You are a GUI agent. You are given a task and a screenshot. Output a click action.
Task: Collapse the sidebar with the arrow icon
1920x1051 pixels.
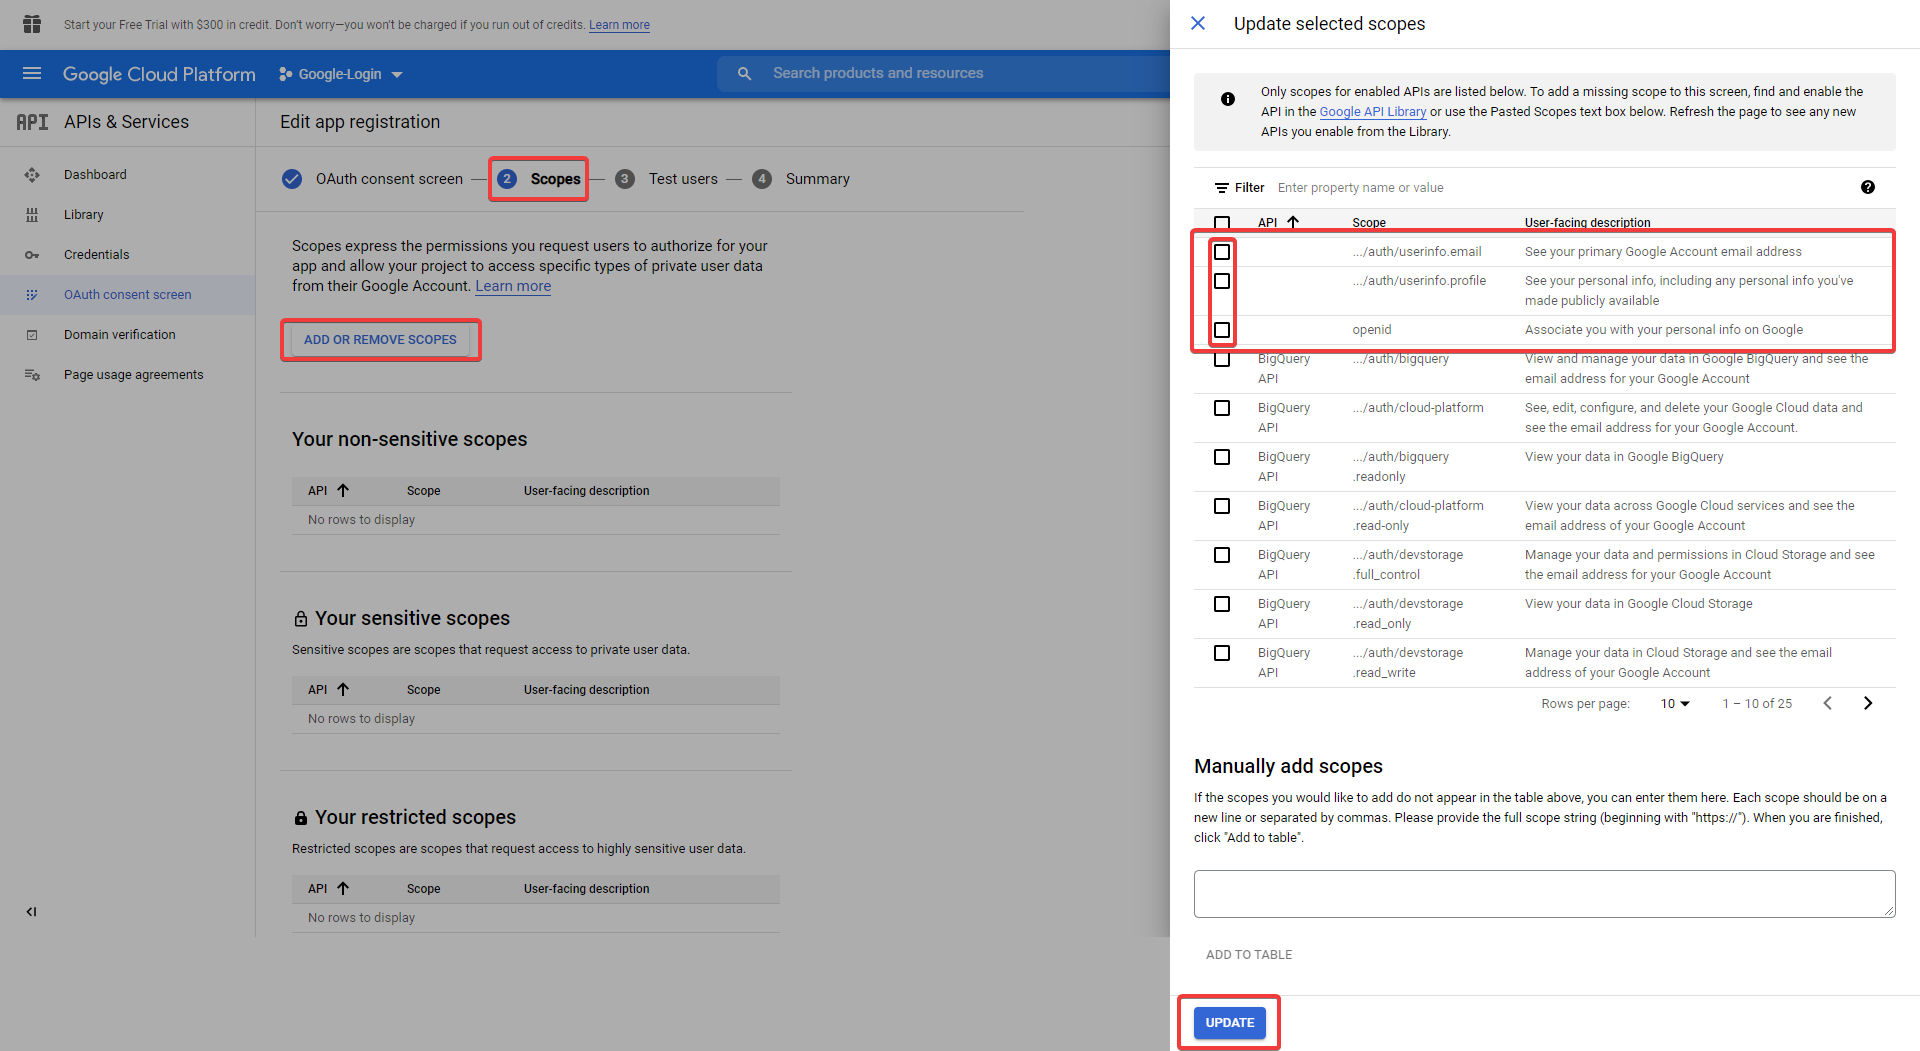tap(32, 911)
